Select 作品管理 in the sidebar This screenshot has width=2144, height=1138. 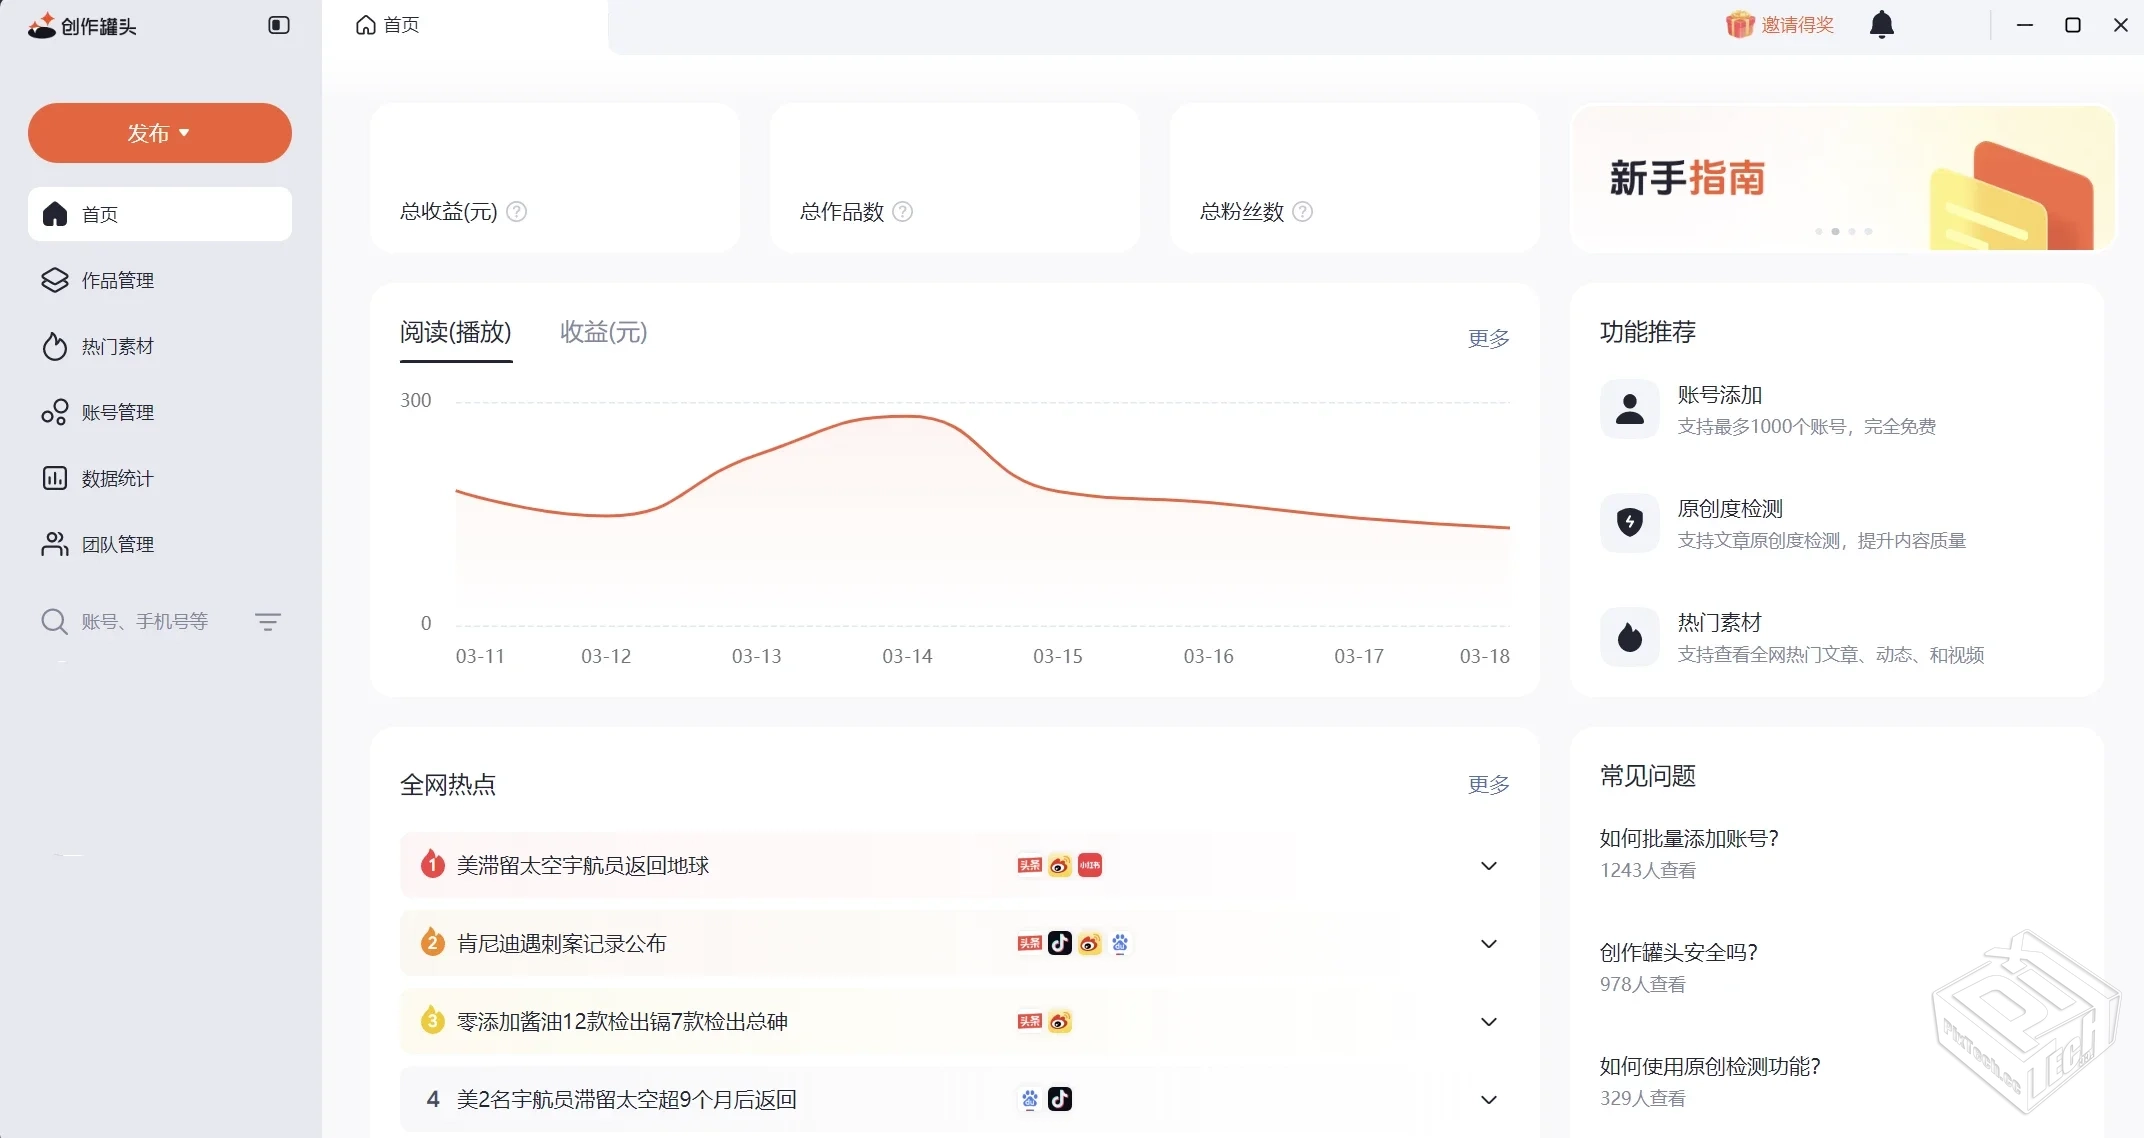[x=117, y=280]
